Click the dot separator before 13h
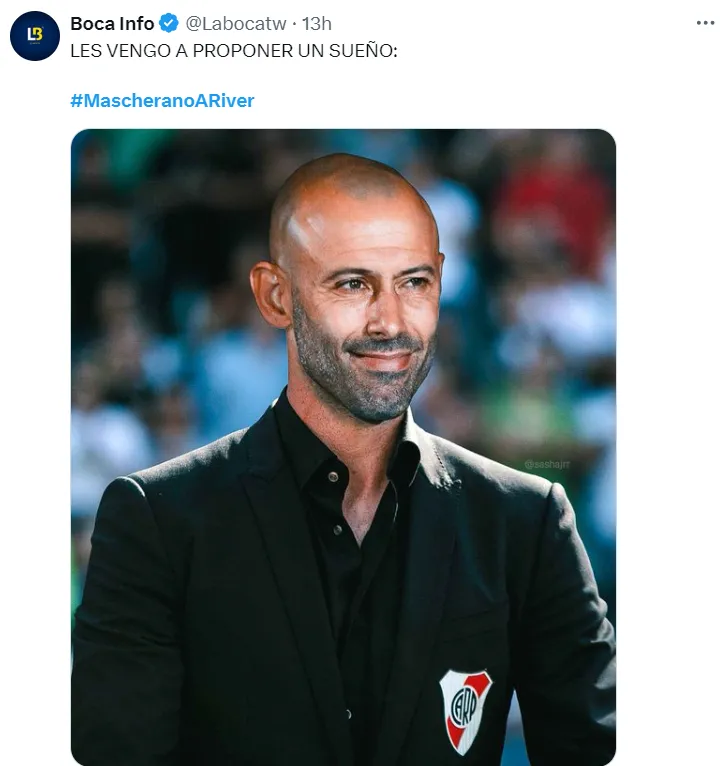This screenshot has width=727, height=766. [x=294, y=24]
